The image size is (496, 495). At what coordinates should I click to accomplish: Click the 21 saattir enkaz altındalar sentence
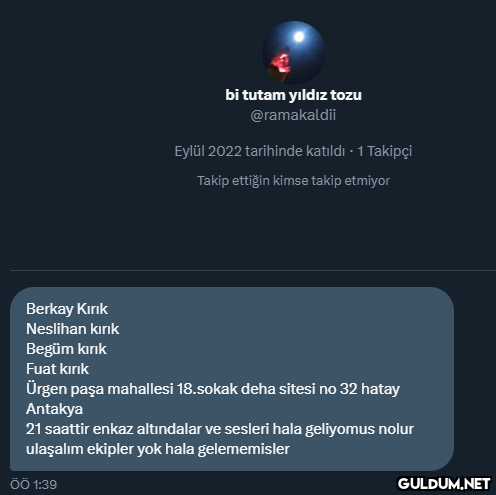[x=220, y=429]
